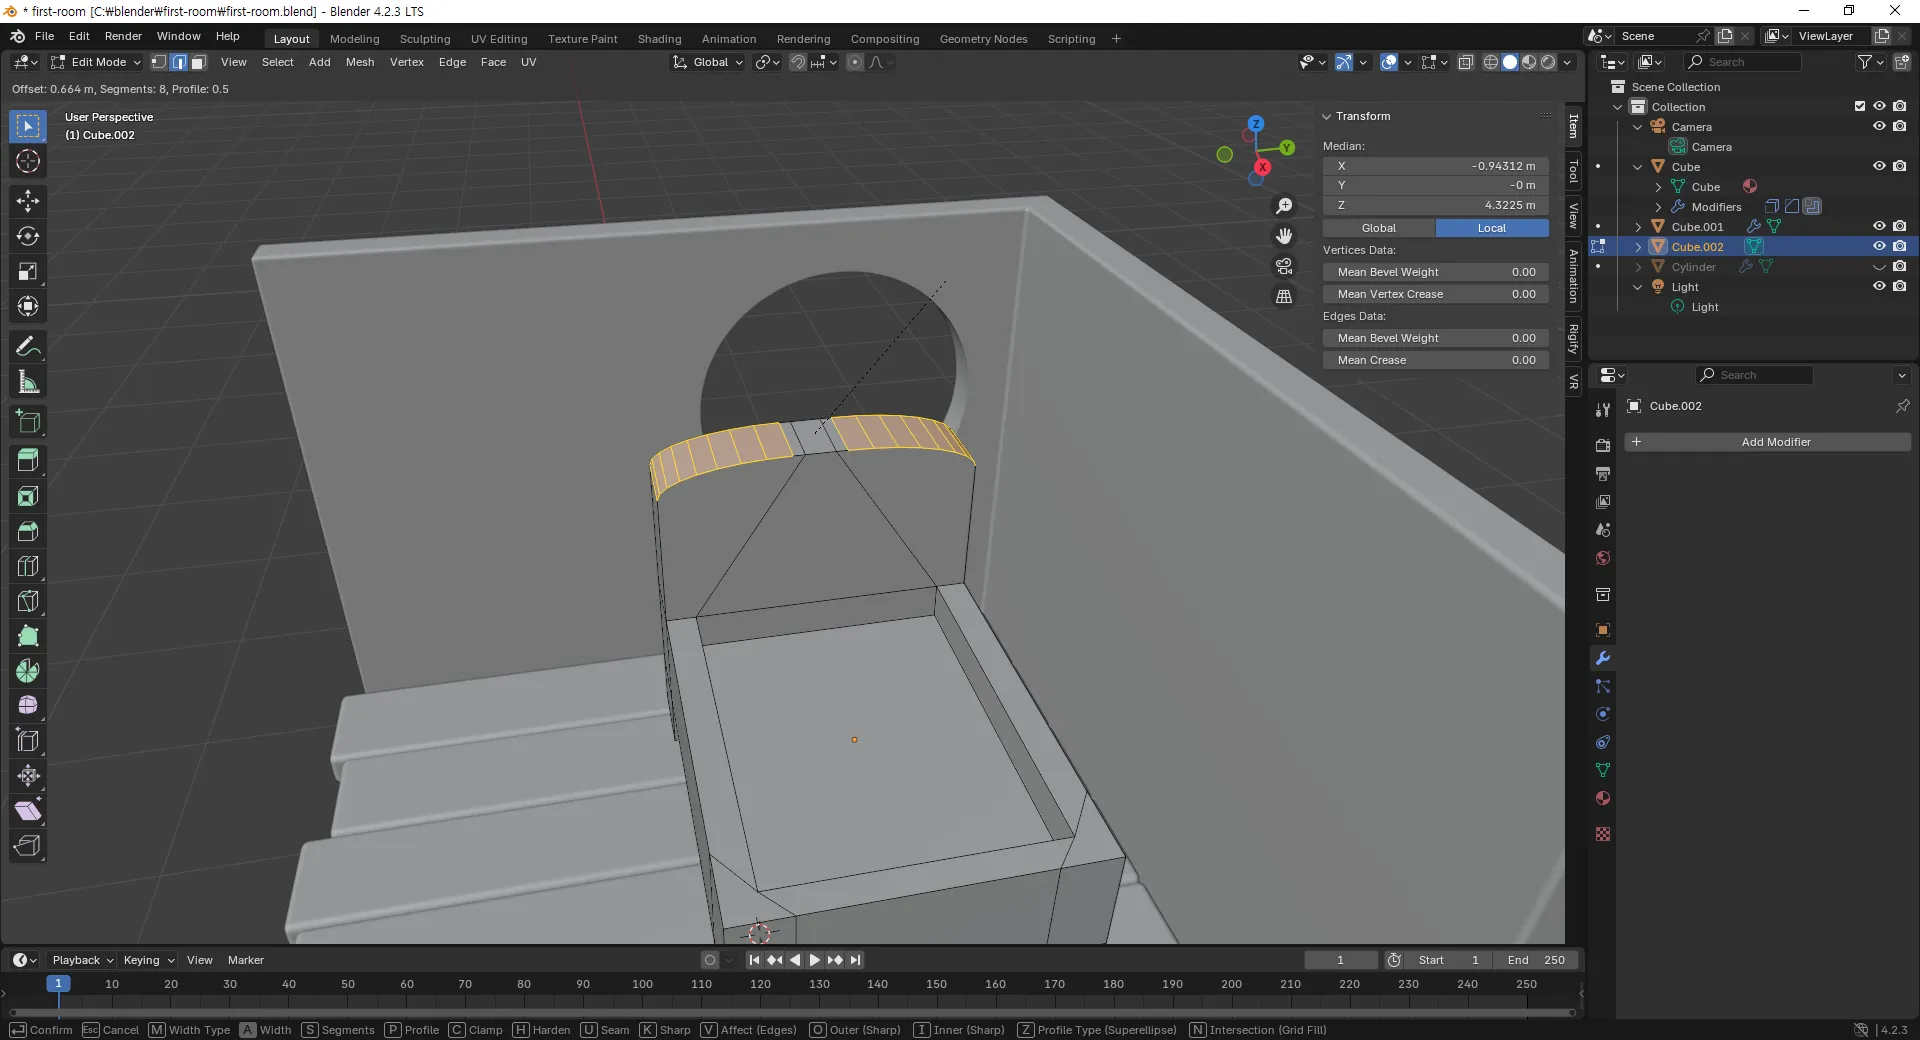This screenshot has width=1920, height=1040.
Task: Select the Knife tool
Action: pyautogui.click(x=28, y=601)
